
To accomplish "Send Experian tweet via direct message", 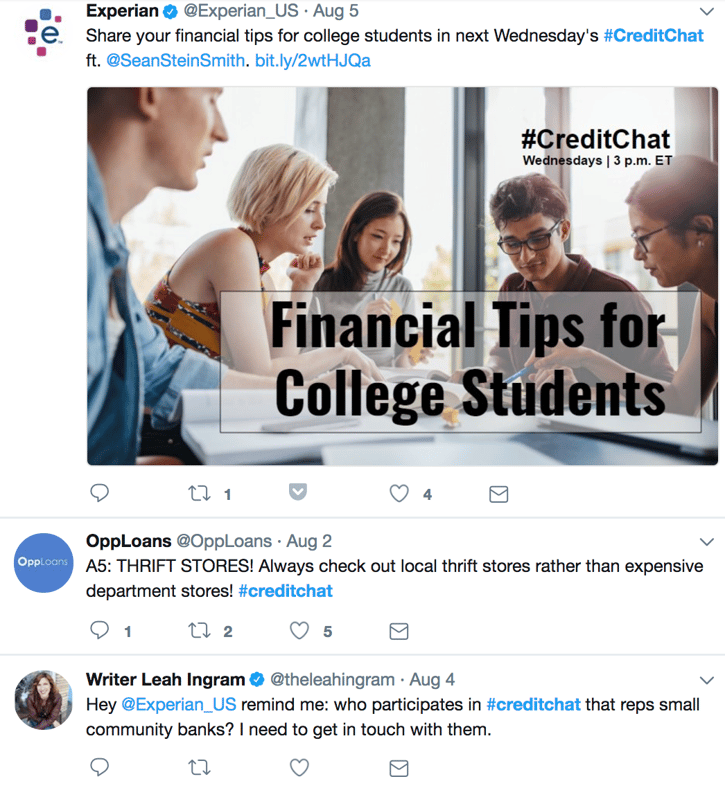I will click(498, 494).
